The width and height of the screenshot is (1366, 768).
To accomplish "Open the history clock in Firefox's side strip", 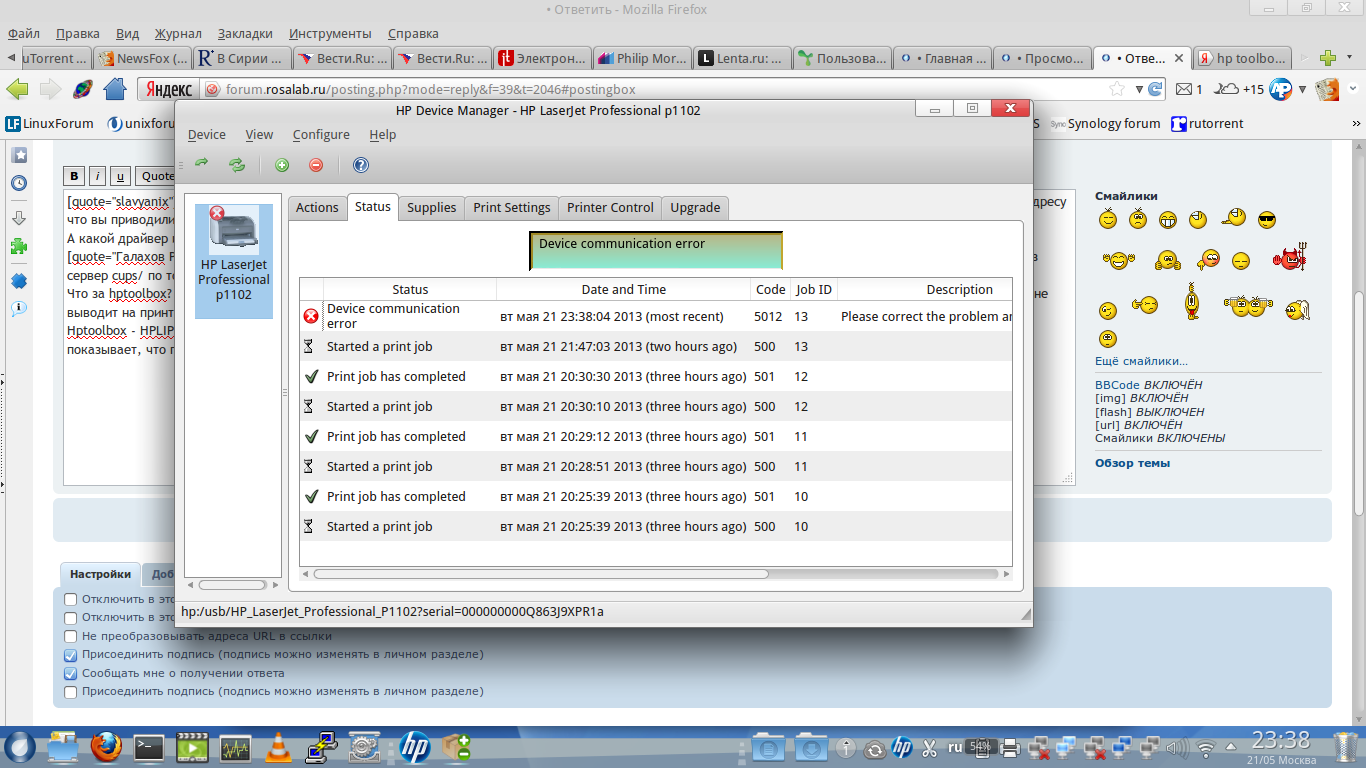I will (x=19, y=184).
